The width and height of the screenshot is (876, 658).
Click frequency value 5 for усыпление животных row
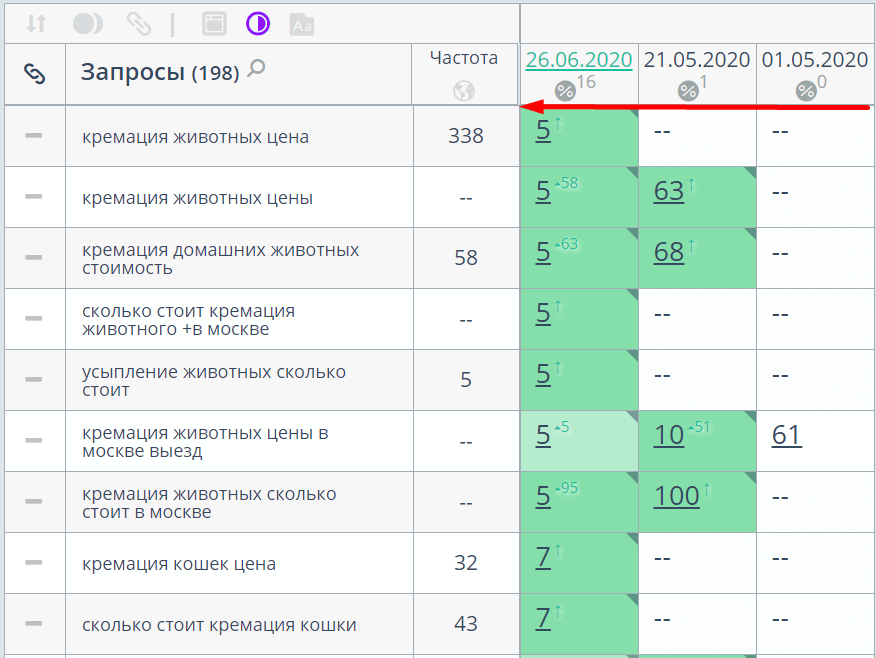tap(466, 380)
